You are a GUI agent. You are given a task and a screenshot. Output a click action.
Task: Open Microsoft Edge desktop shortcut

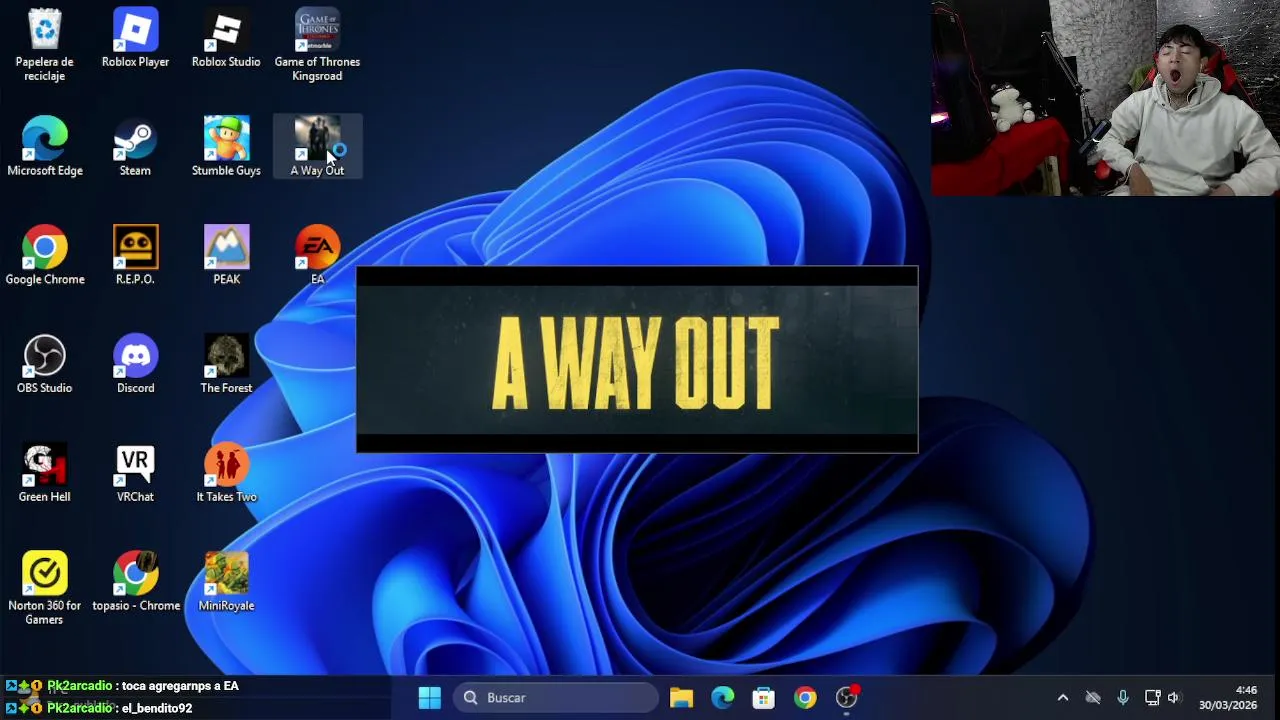pyautogui.click(x=45, y=148)
